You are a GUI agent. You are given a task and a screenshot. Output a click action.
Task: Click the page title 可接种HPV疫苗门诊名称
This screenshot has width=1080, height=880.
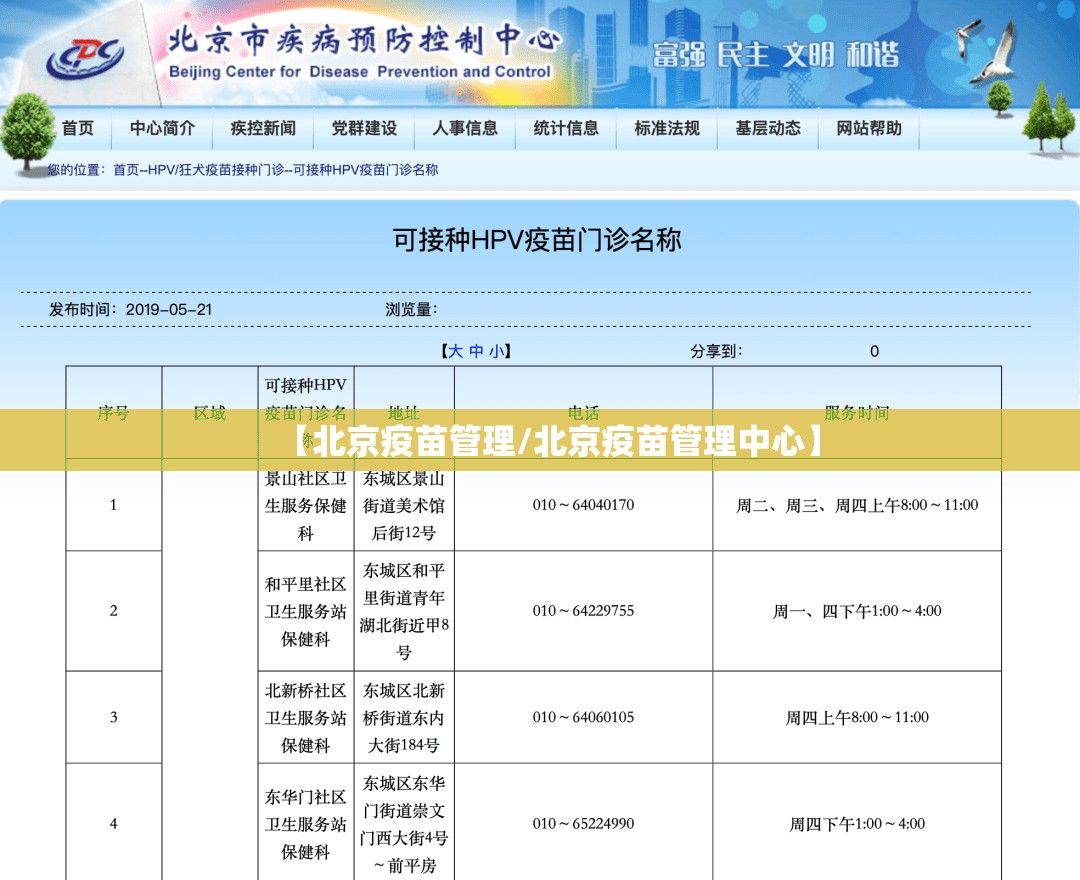tap(537, 240)
